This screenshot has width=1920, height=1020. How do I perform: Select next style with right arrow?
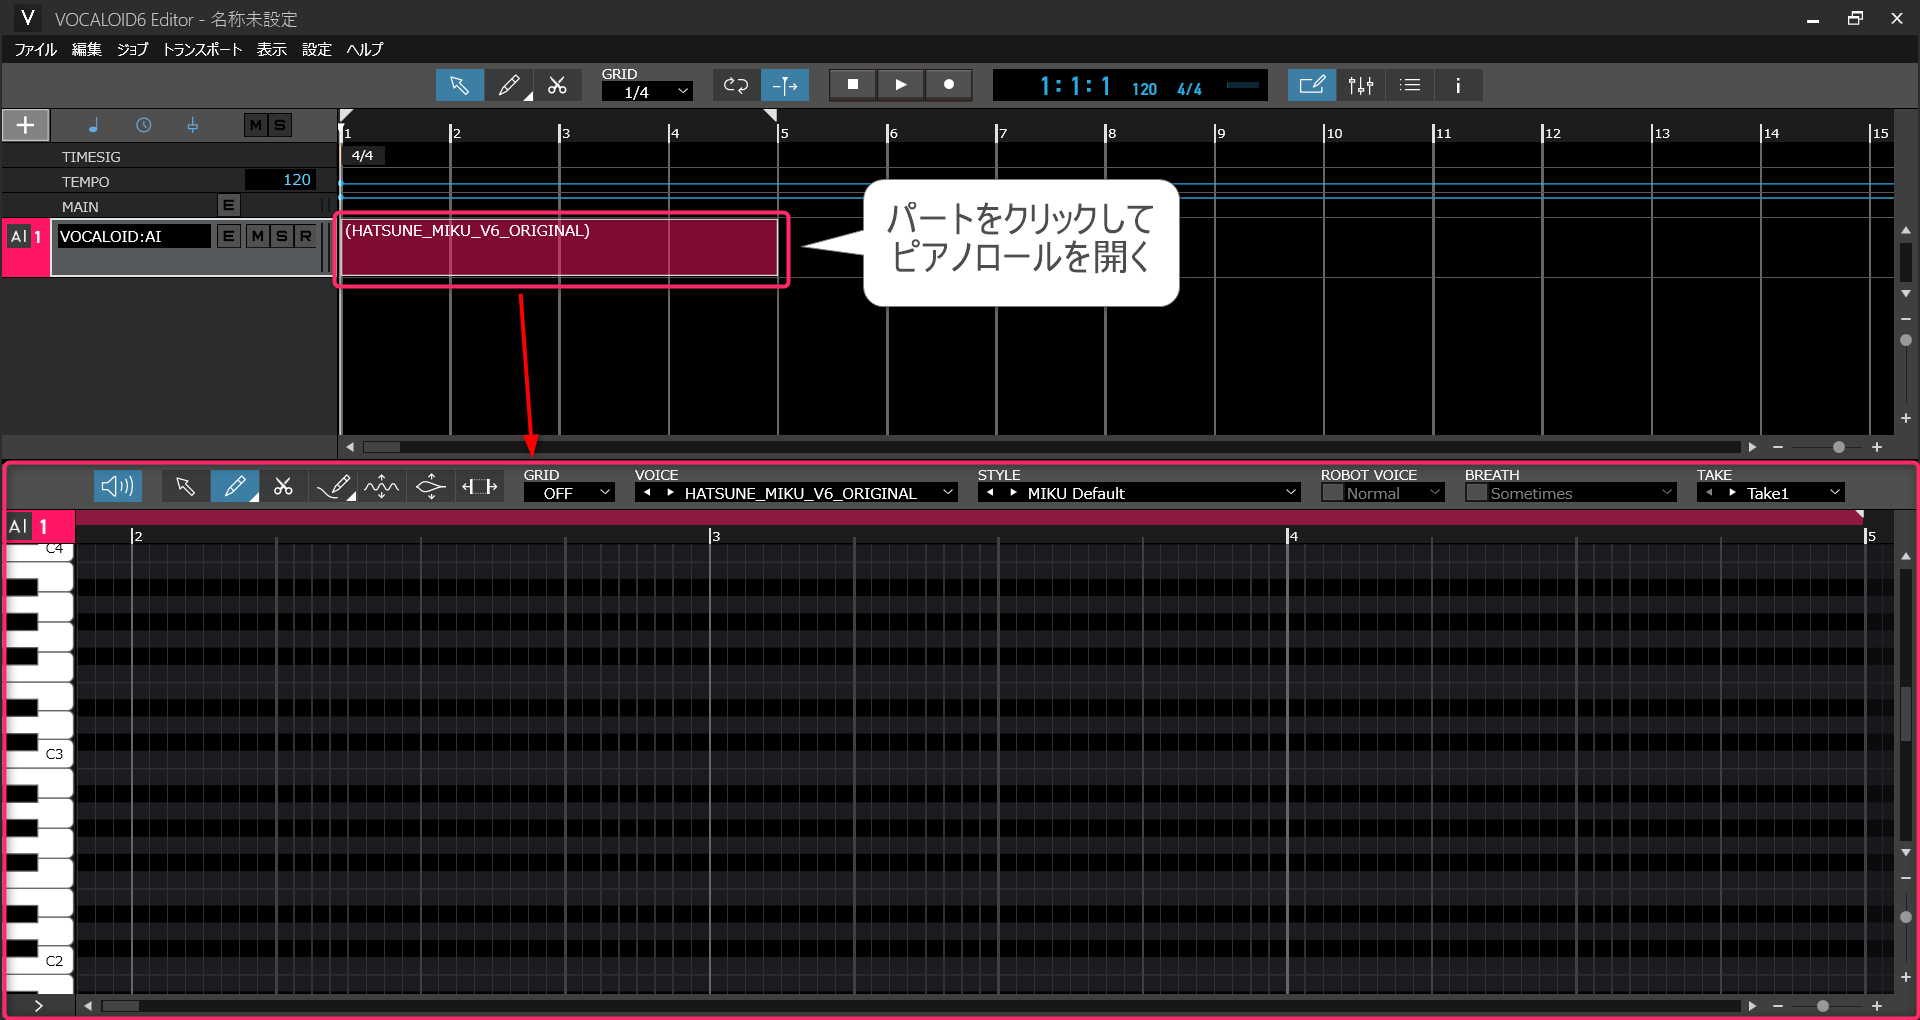(1013, 493)
